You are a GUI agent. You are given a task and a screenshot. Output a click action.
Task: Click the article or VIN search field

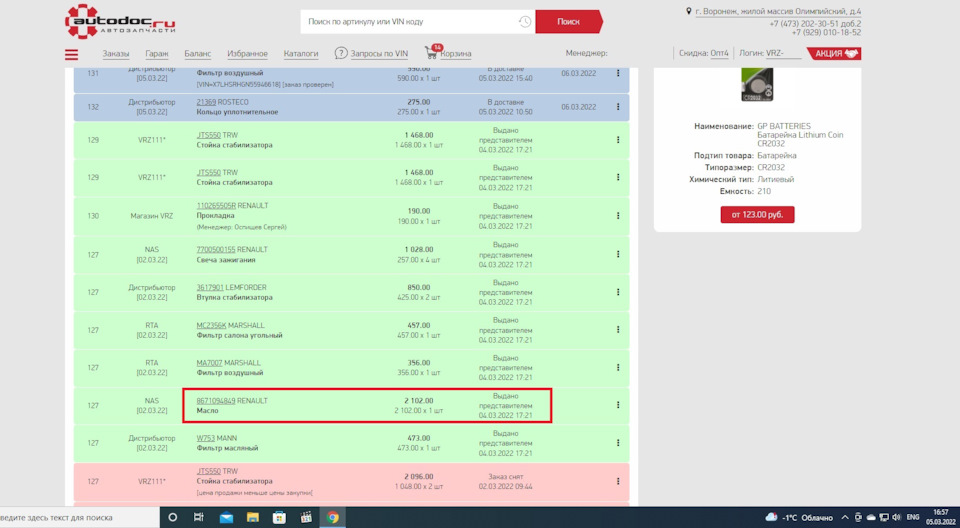pos(410,21)
